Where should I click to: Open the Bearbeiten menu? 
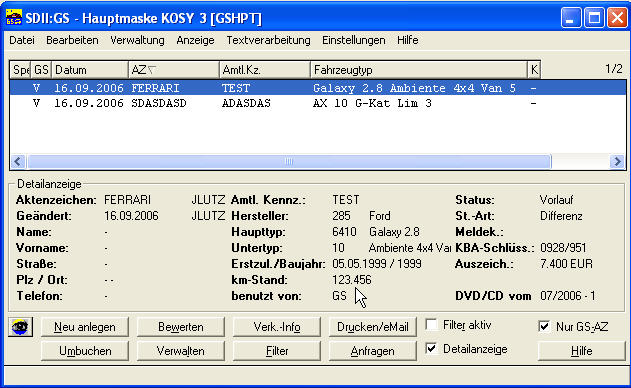tap(72, 40)
